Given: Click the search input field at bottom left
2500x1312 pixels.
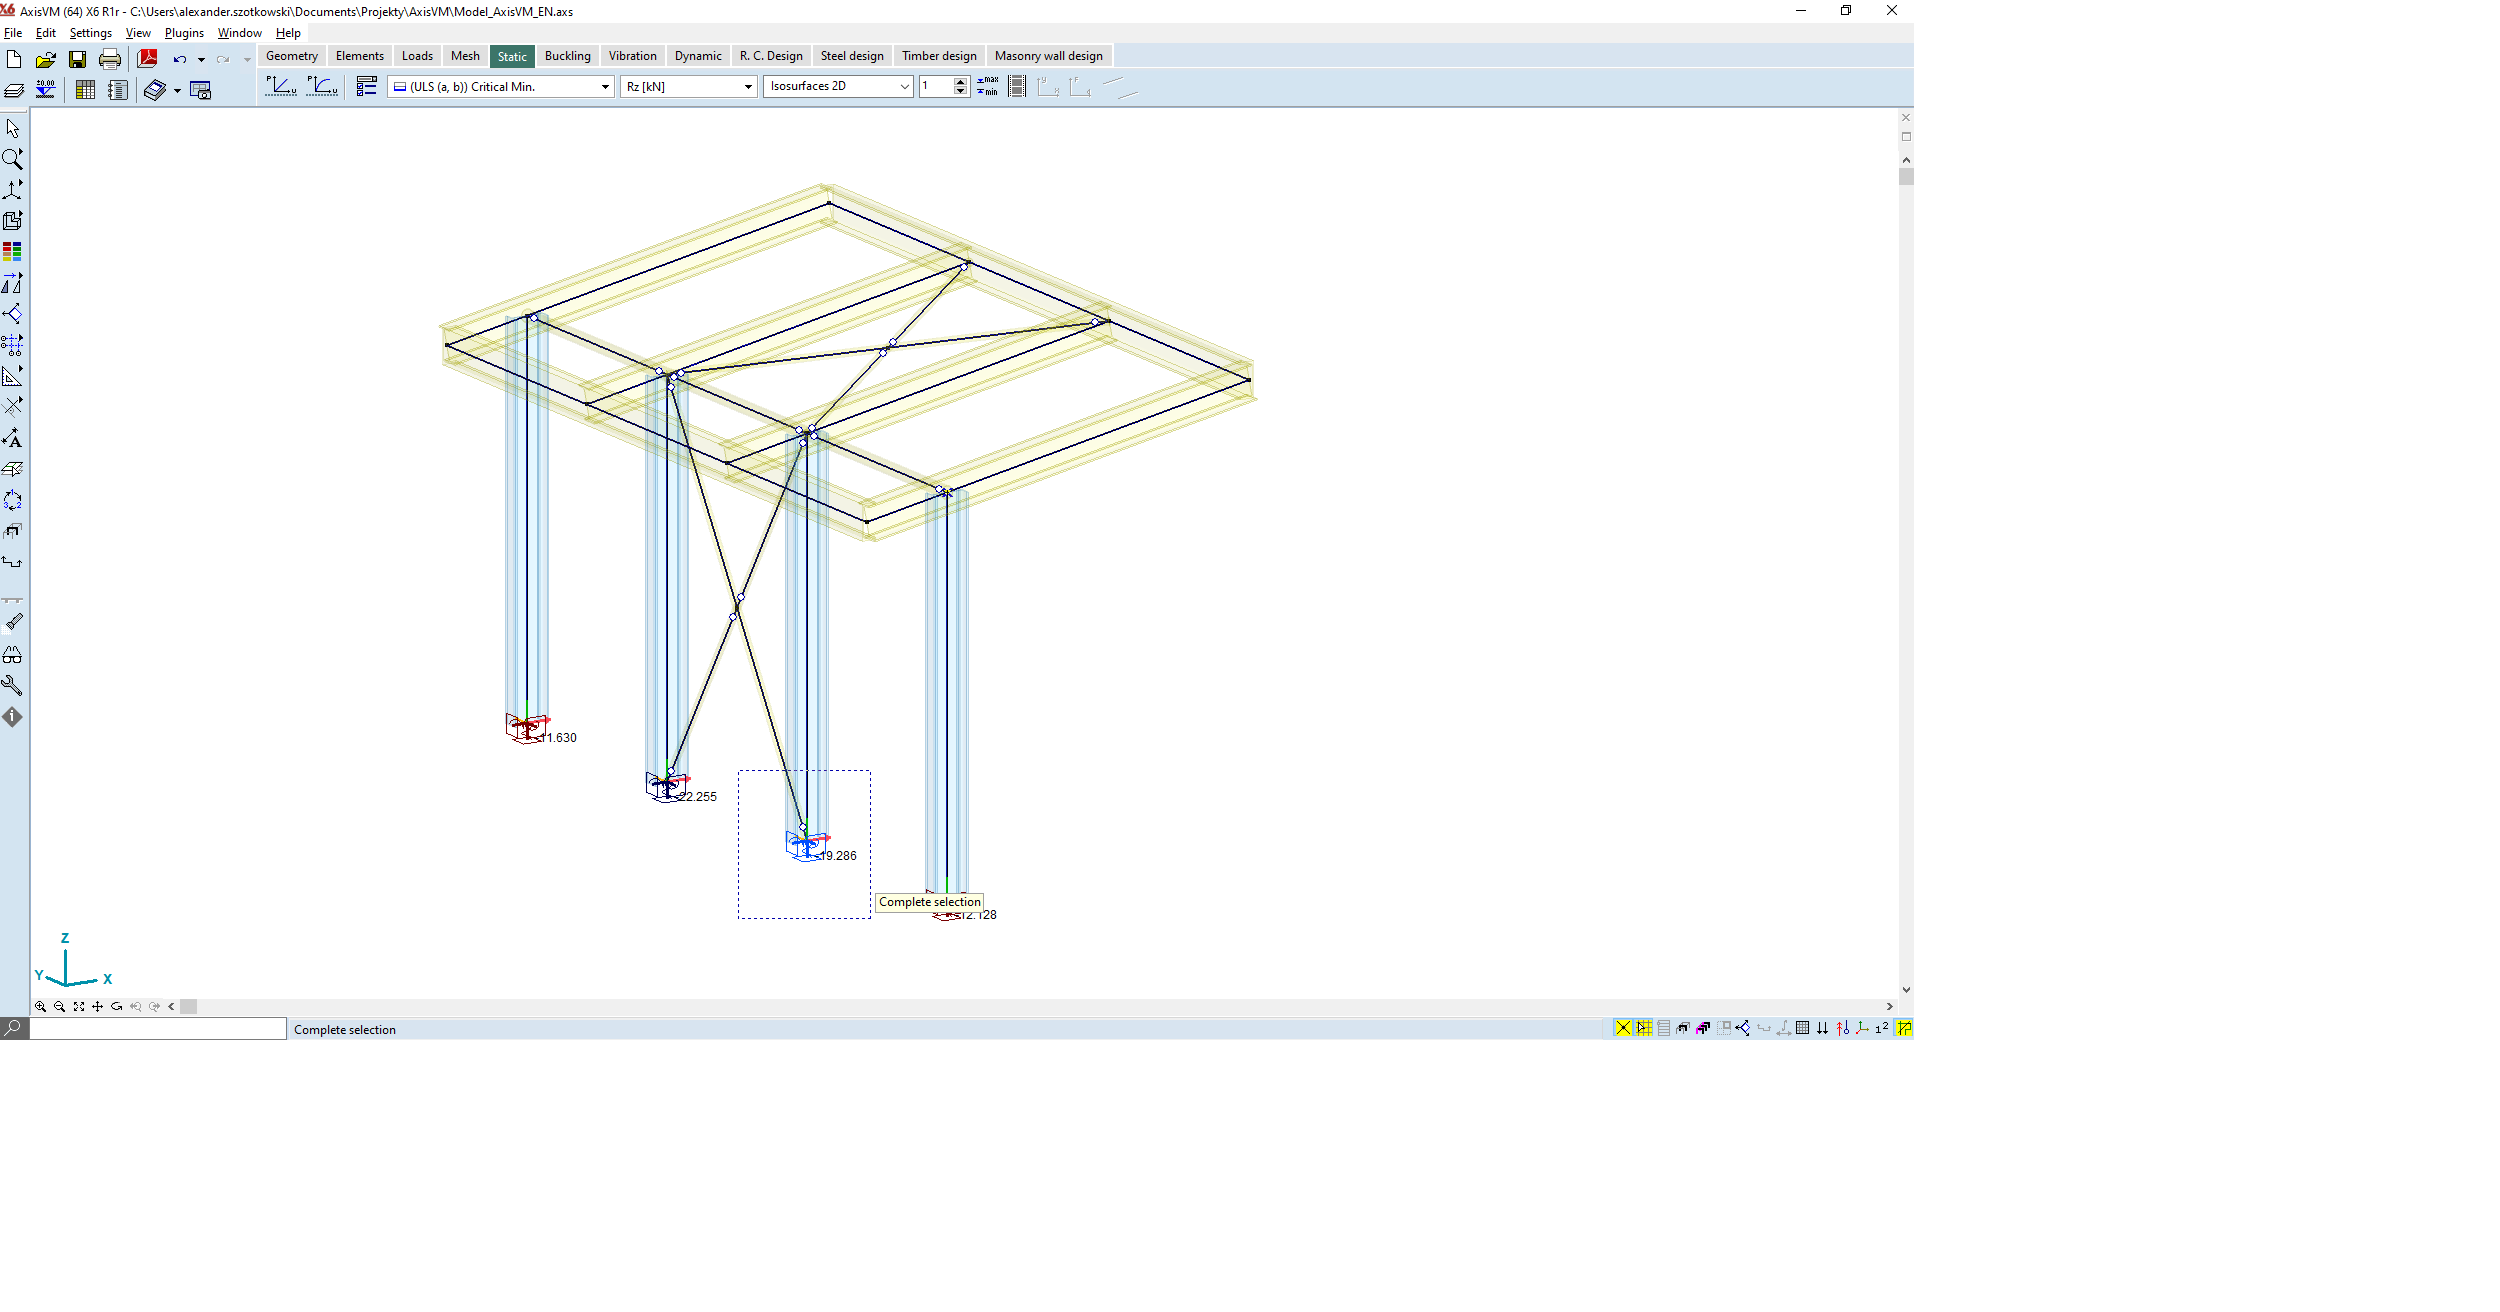Looking at the screenshot, I should 158,1029.
